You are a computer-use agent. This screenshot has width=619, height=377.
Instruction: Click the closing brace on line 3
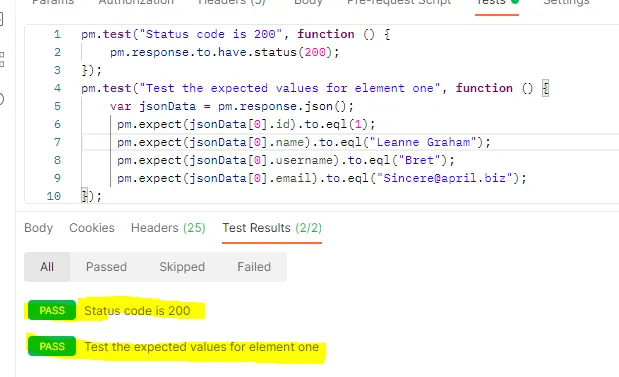(x=84, y=70)
